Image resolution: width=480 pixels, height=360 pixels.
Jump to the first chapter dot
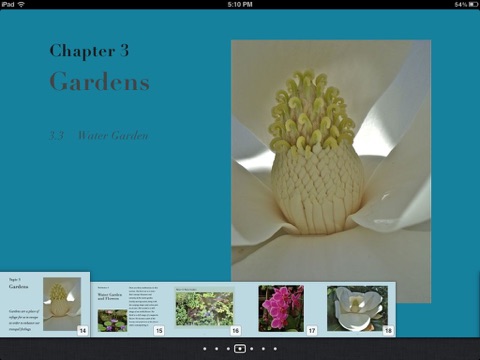tap(205, 349)
